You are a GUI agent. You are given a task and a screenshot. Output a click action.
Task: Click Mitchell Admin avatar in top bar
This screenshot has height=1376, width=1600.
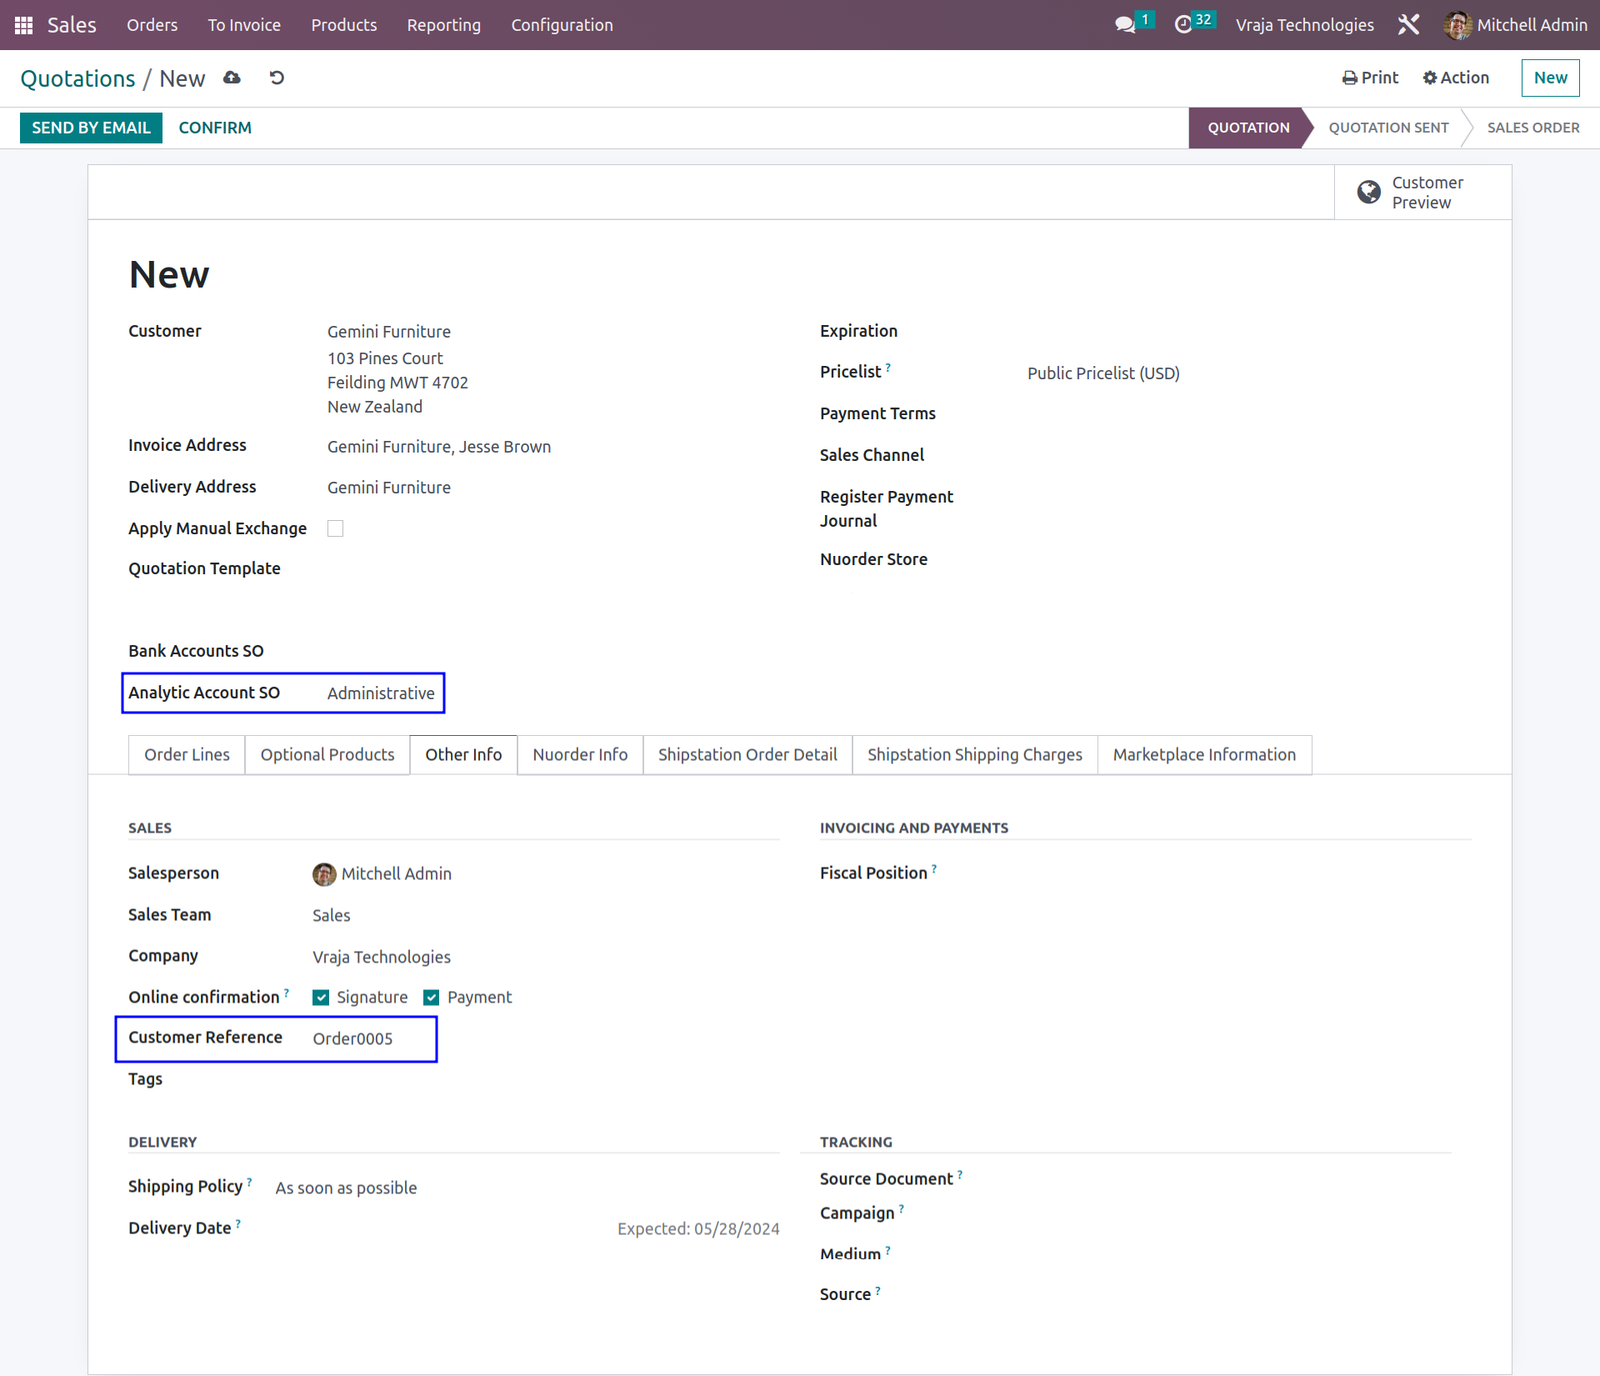1457,25
